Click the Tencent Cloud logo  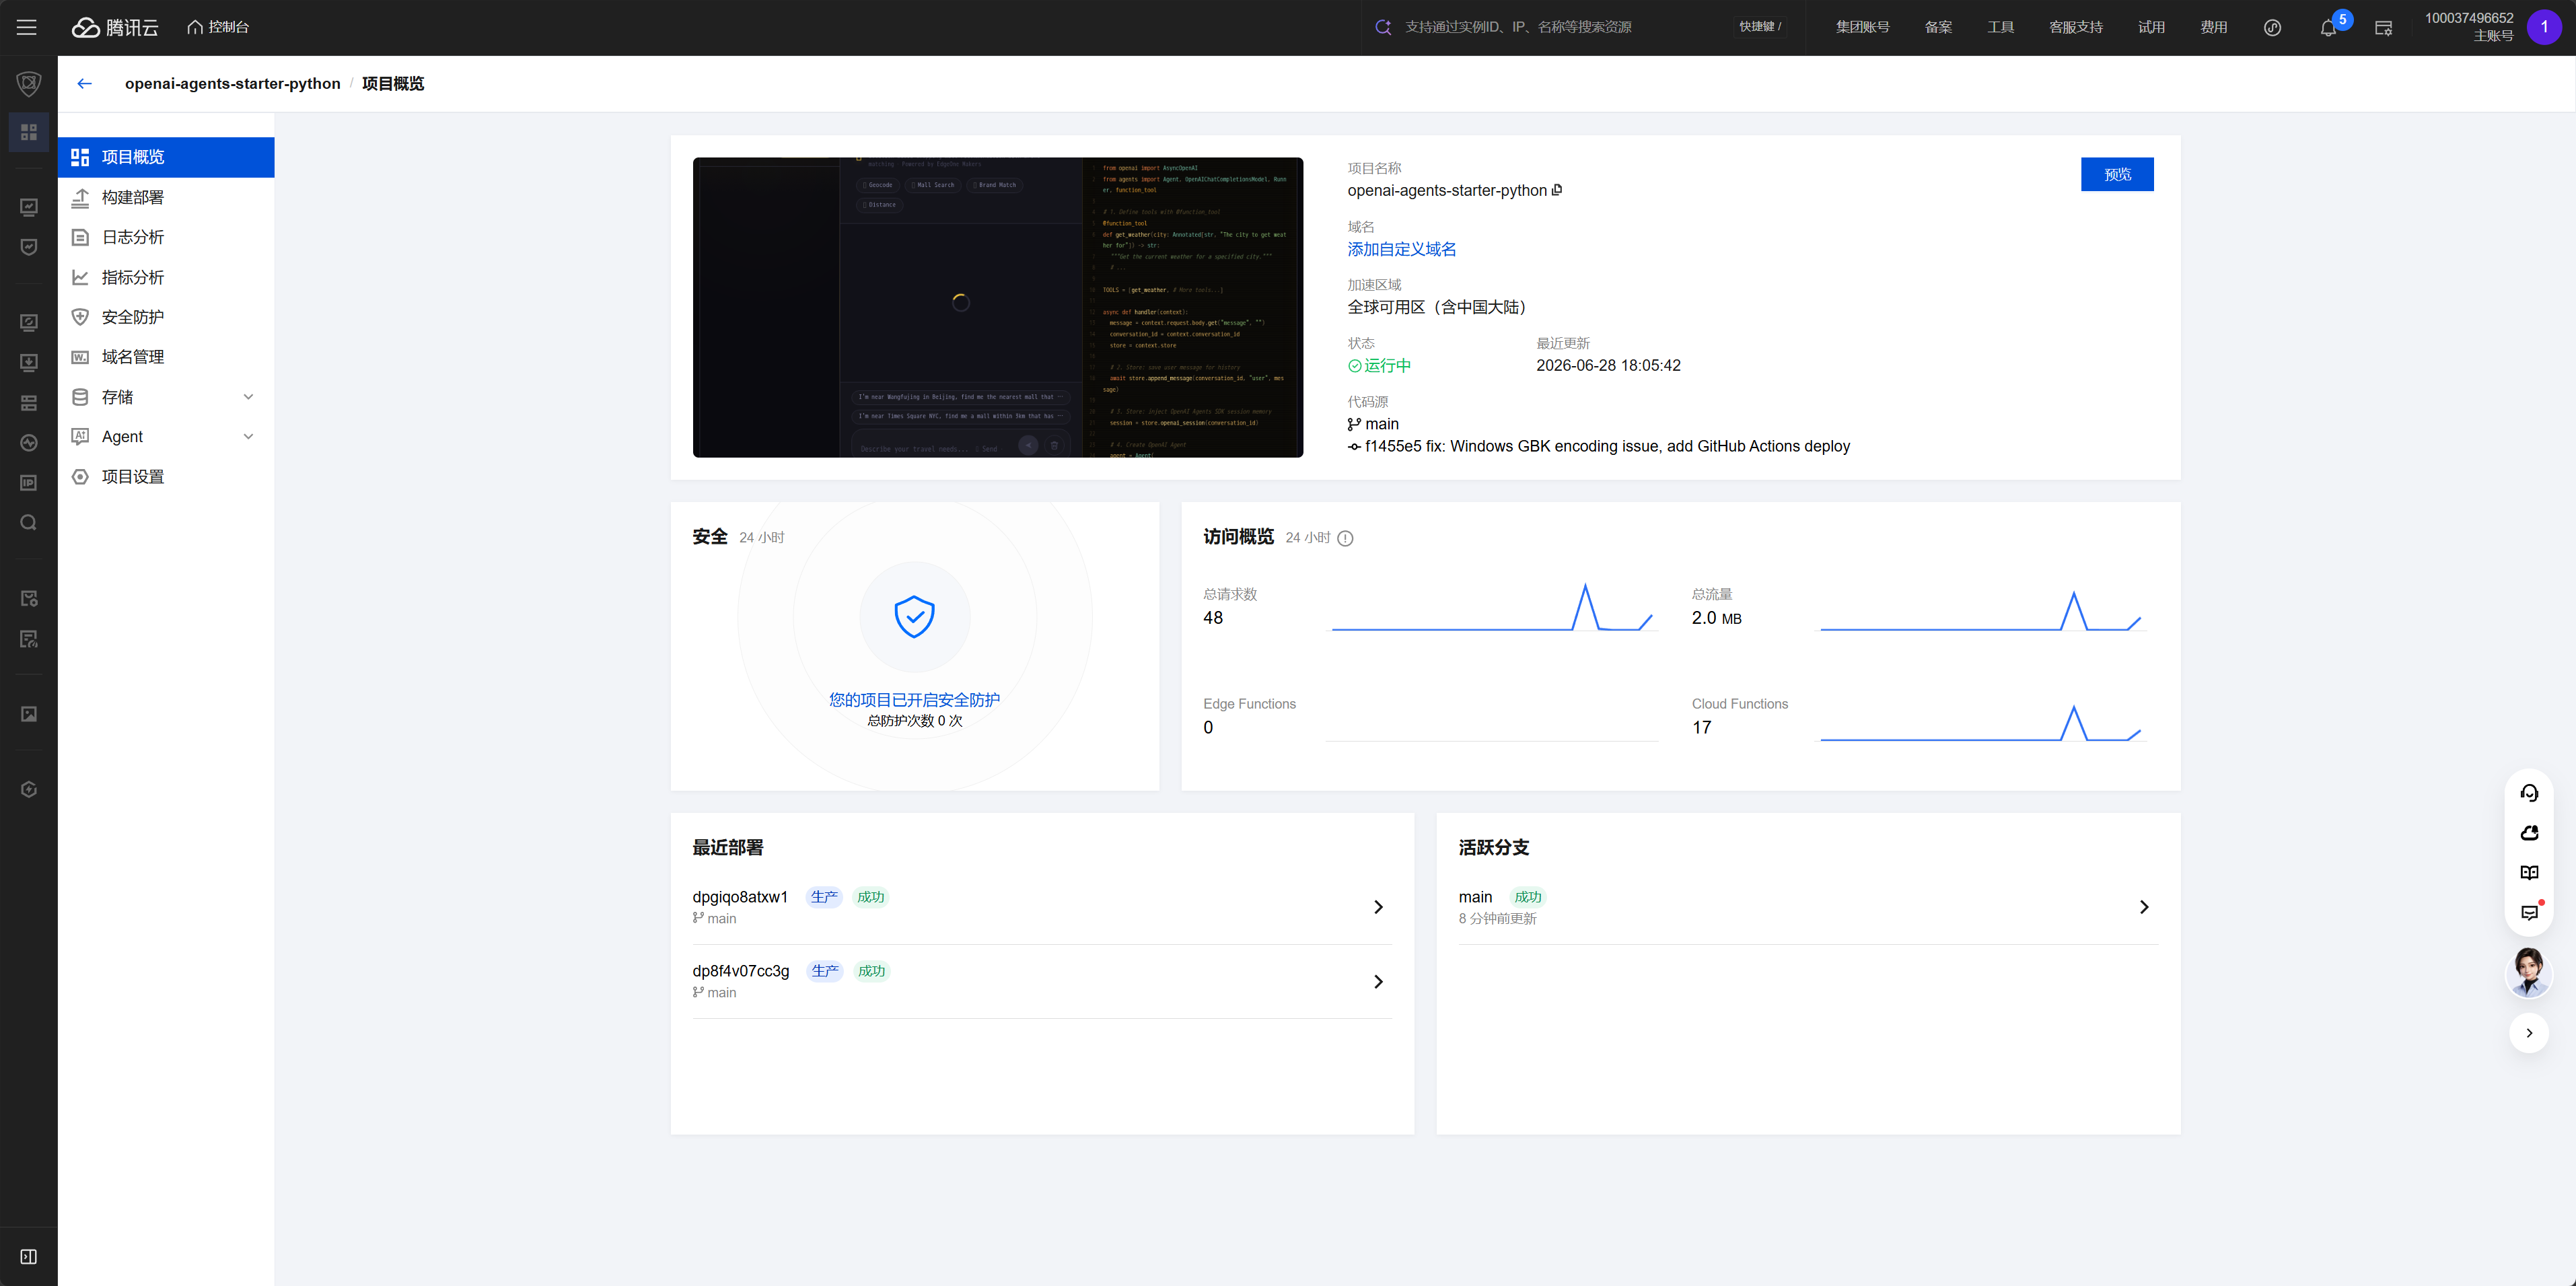click(x=115, y=27)
